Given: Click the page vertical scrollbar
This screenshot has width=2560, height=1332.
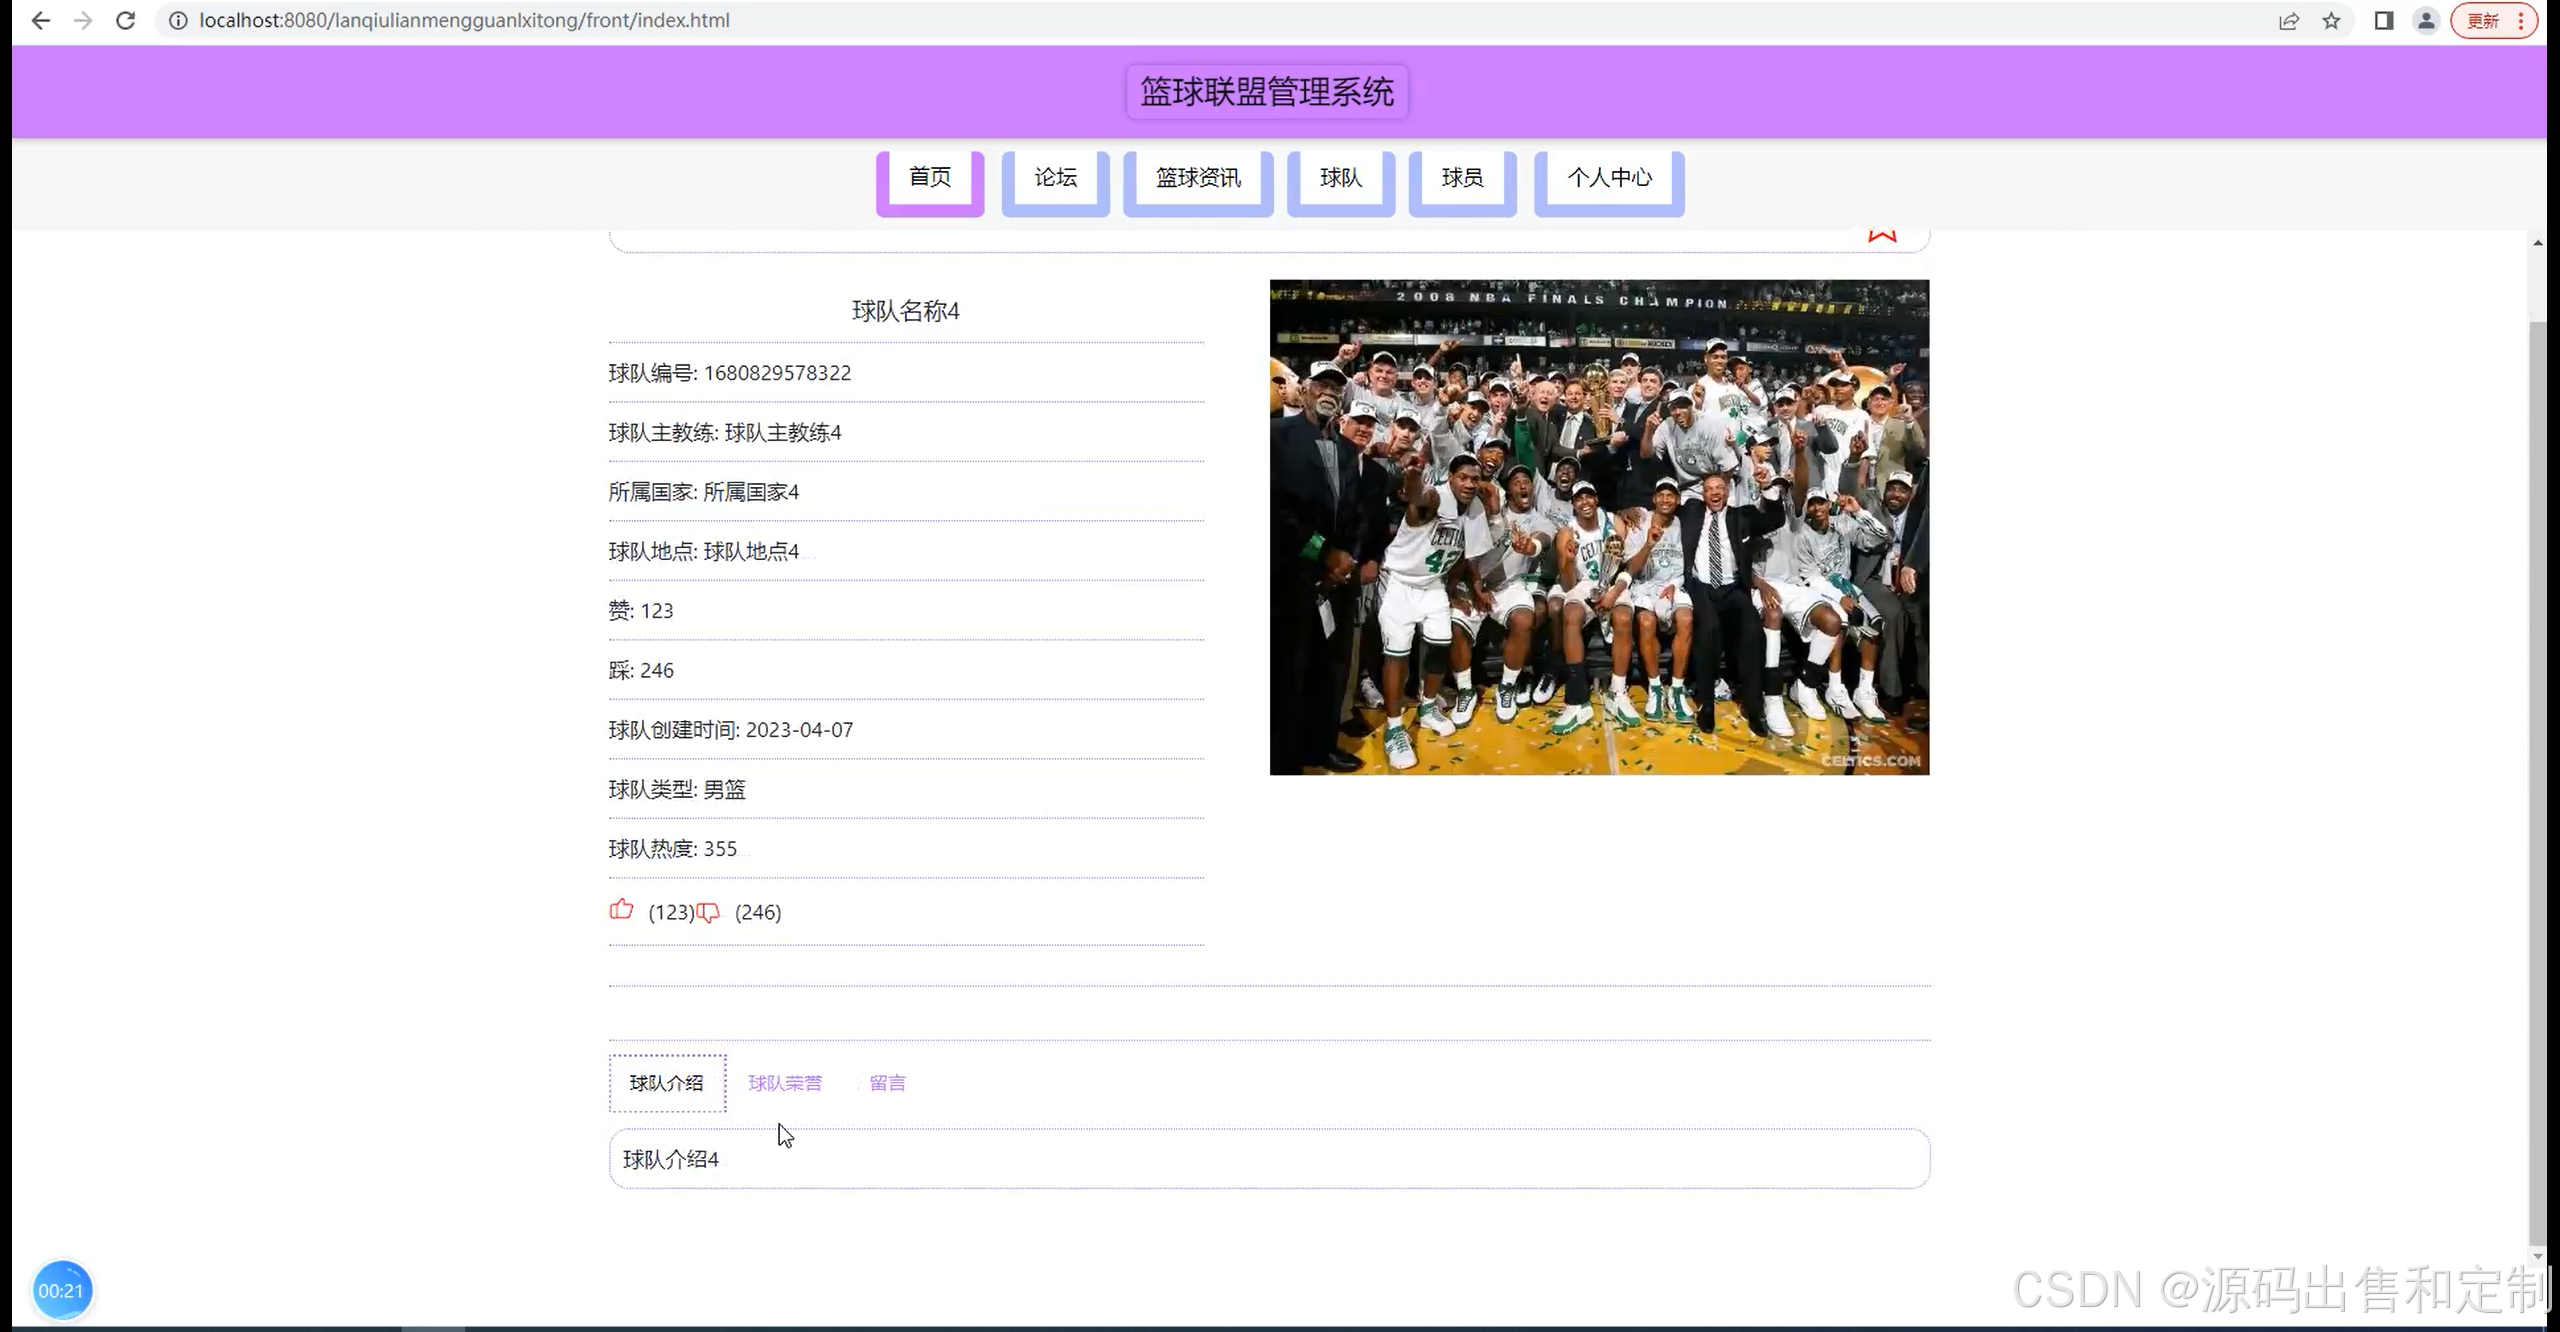Looking at the screenshot, I should click(x=2537, y=780).
